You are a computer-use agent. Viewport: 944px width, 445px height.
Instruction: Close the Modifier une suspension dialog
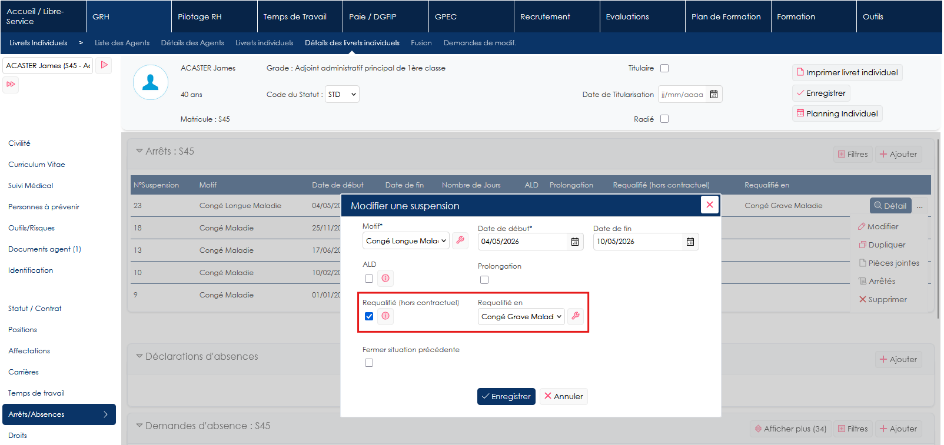(x=710, y=205)
